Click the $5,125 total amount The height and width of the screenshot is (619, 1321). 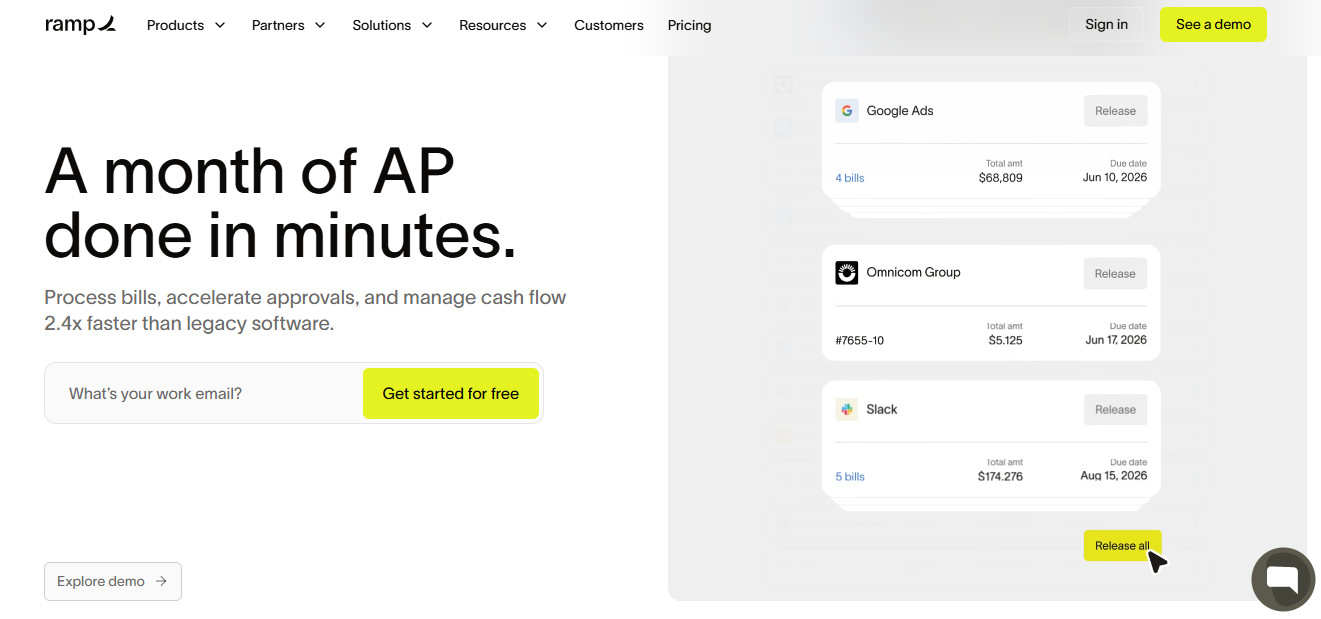click(1005, 340)
